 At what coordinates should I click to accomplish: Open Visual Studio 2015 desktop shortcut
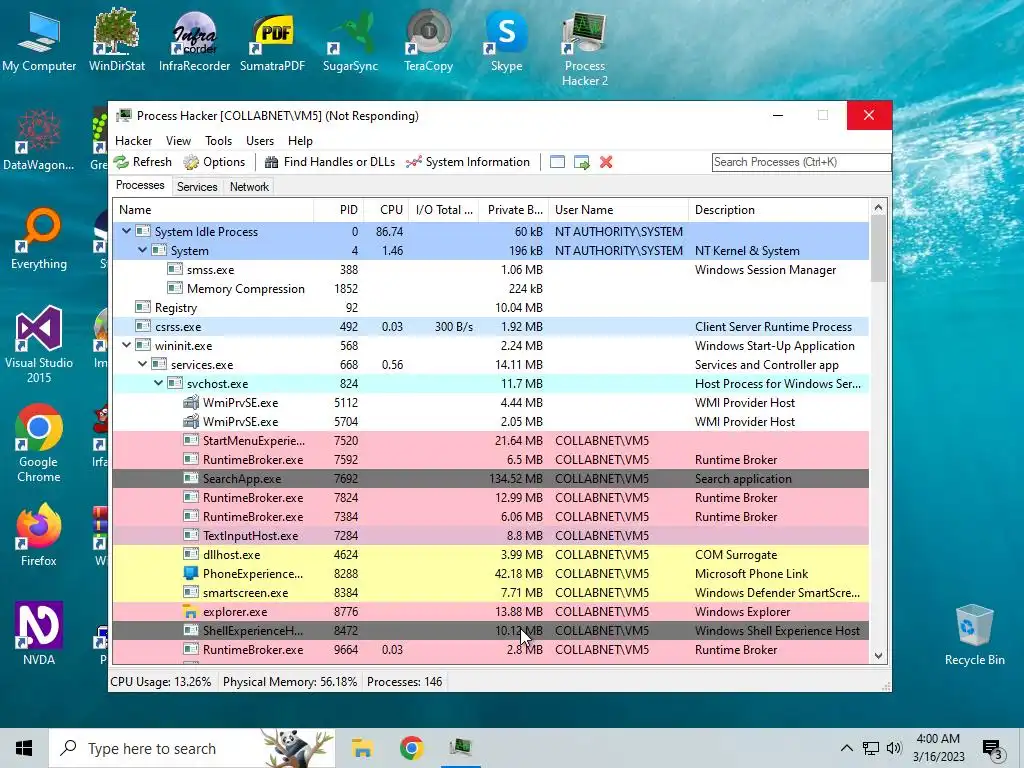[x=39, y=345]
